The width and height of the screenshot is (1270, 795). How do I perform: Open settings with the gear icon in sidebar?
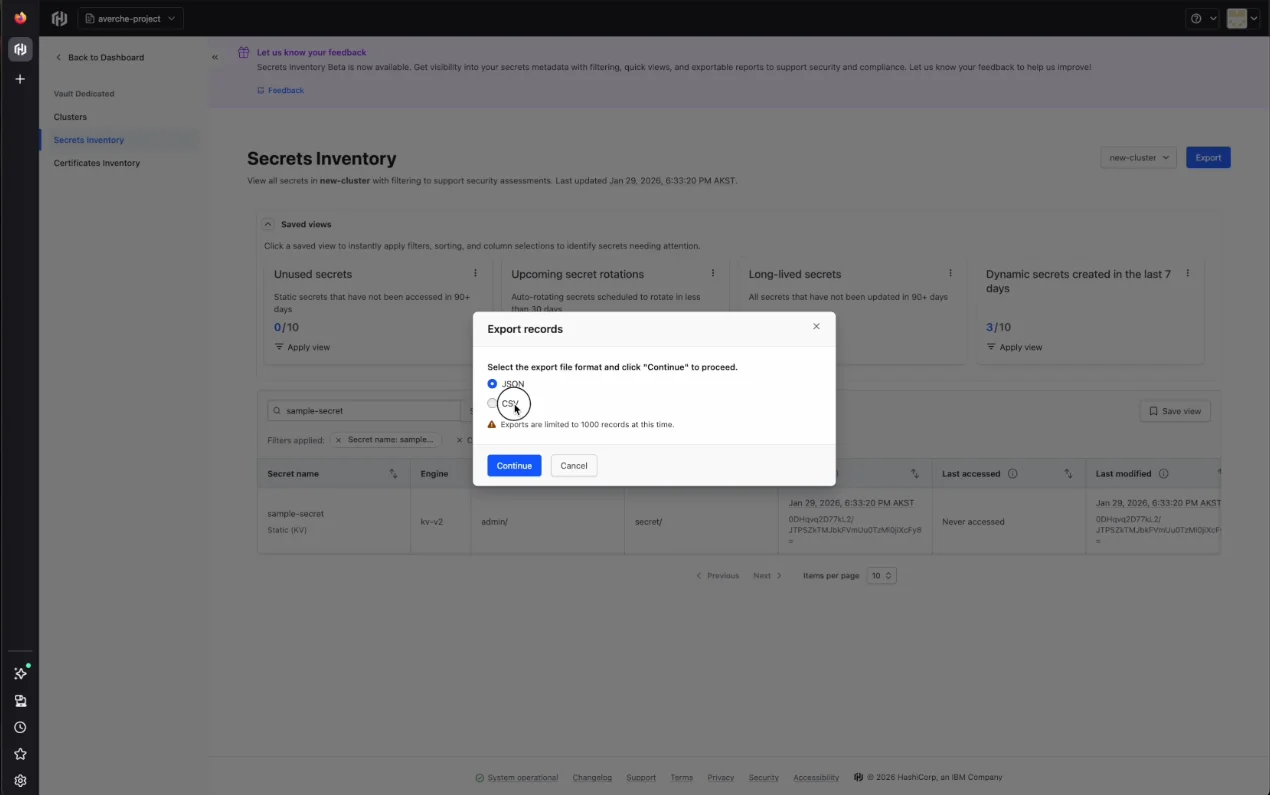20,780
